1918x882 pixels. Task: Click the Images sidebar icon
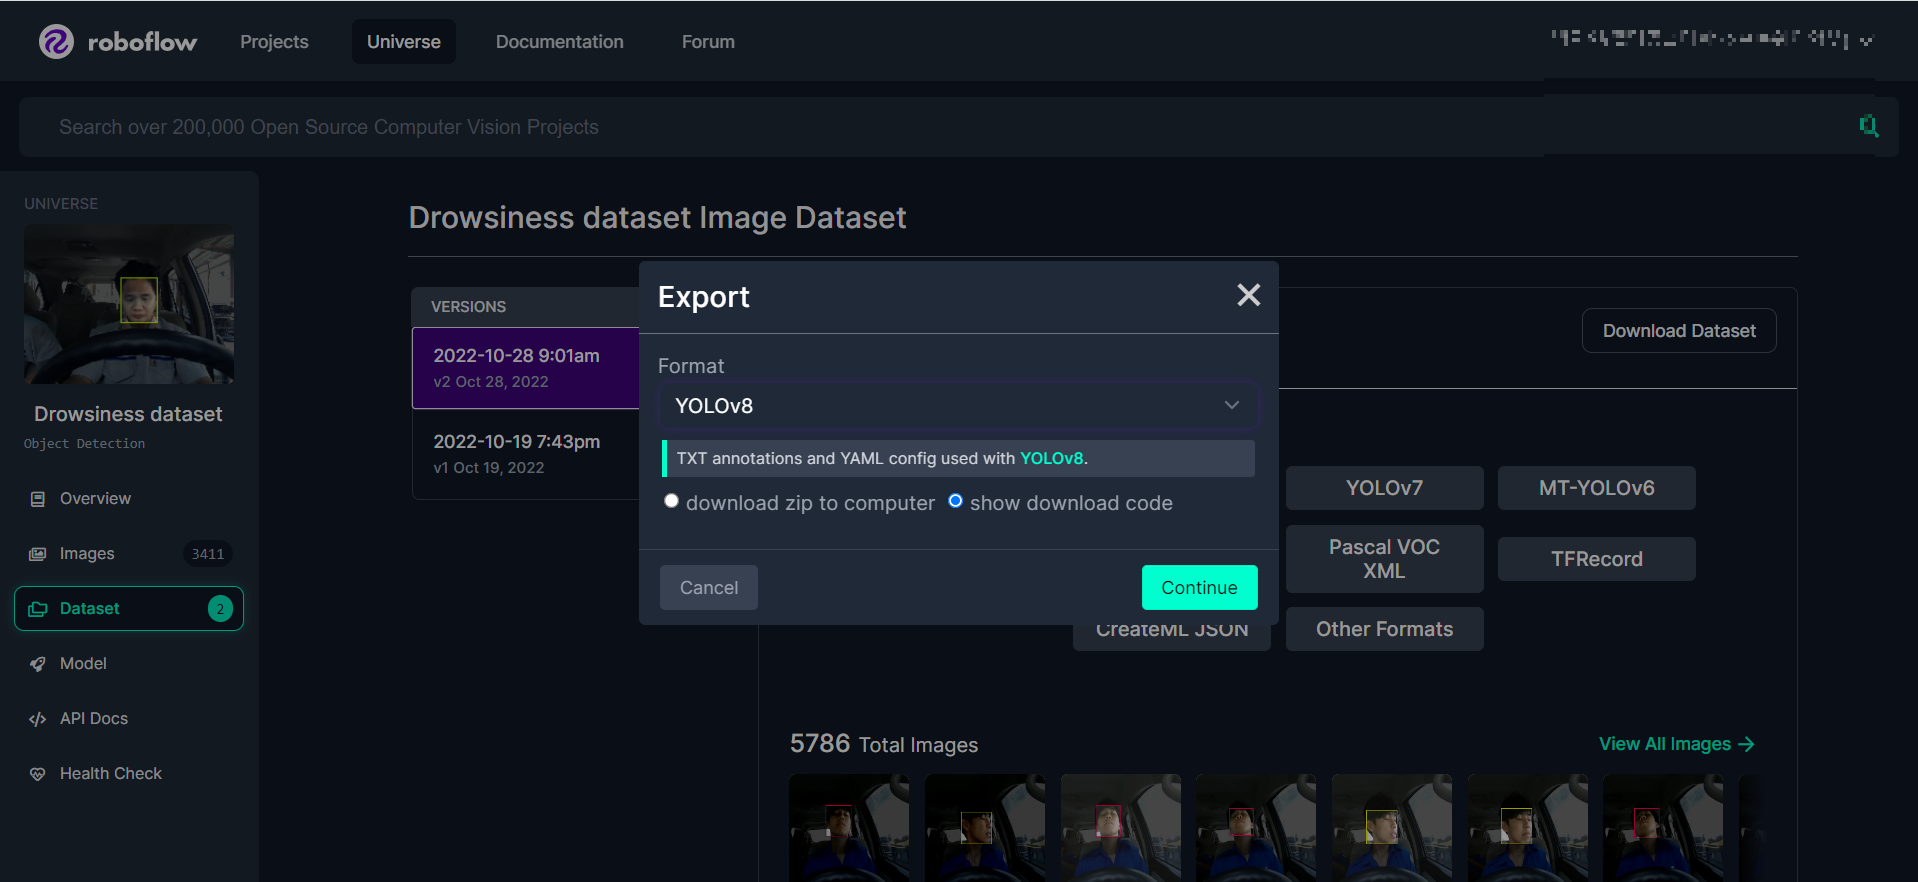pos(38,554)
